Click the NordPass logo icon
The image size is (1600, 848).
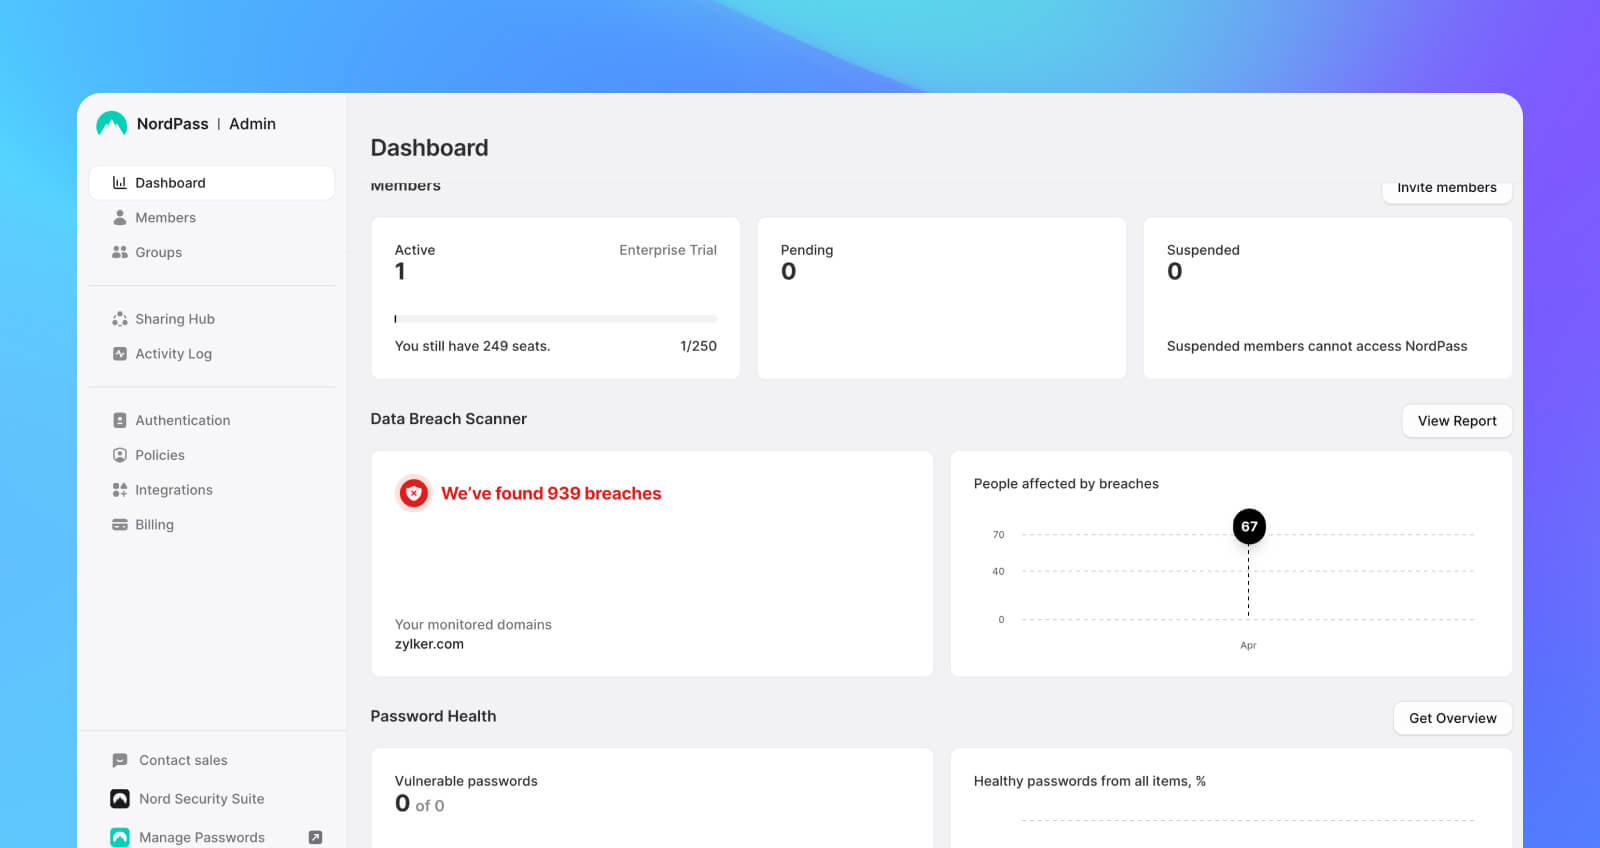click(x=111, y=124)
